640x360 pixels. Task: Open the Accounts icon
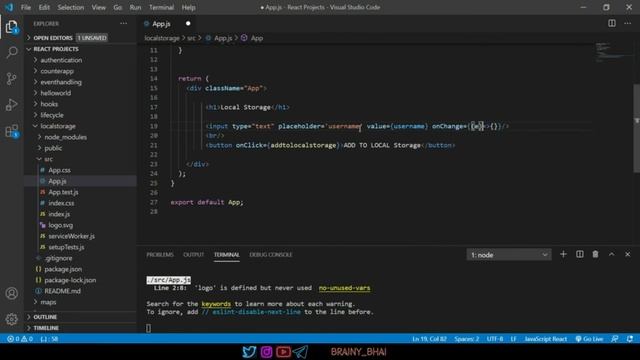(x=12, y=293)
